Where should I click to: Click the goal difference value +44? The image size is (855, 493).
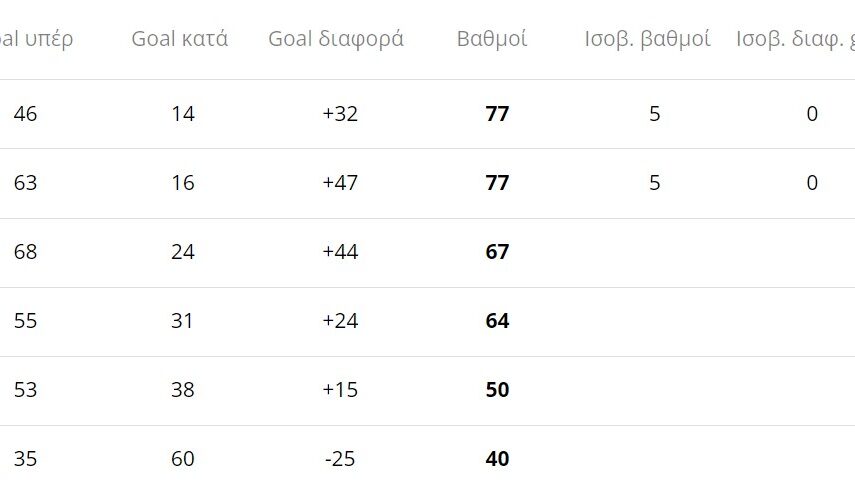coord(340,252)
